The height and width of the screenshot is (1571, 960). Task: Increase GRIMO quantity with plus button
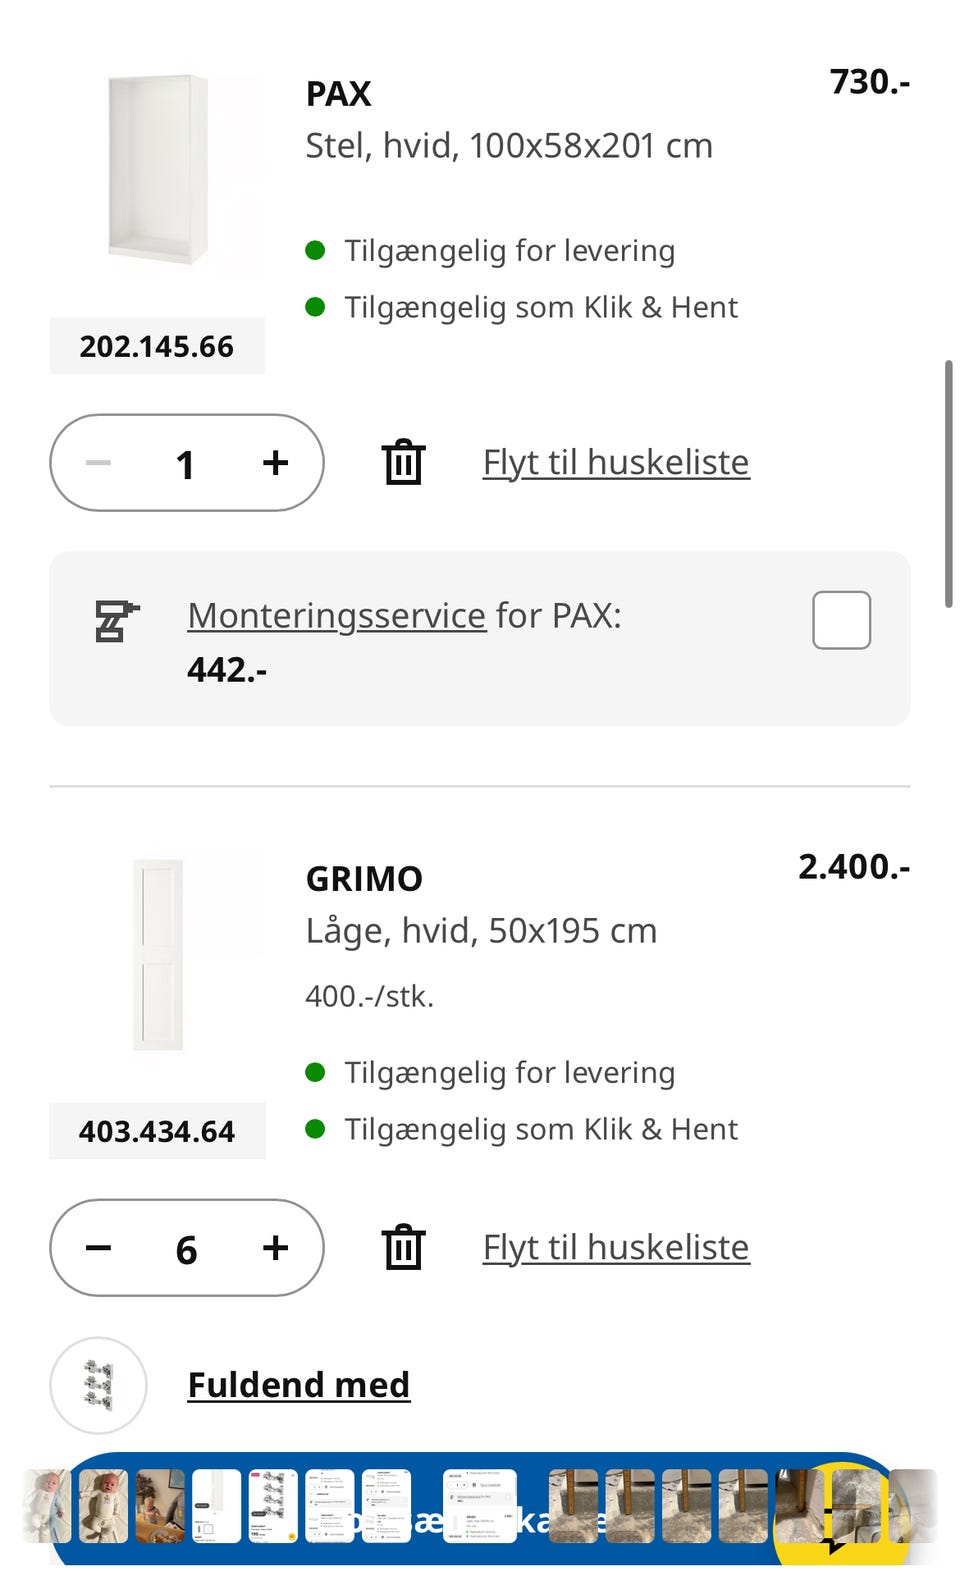point(275,1248)
